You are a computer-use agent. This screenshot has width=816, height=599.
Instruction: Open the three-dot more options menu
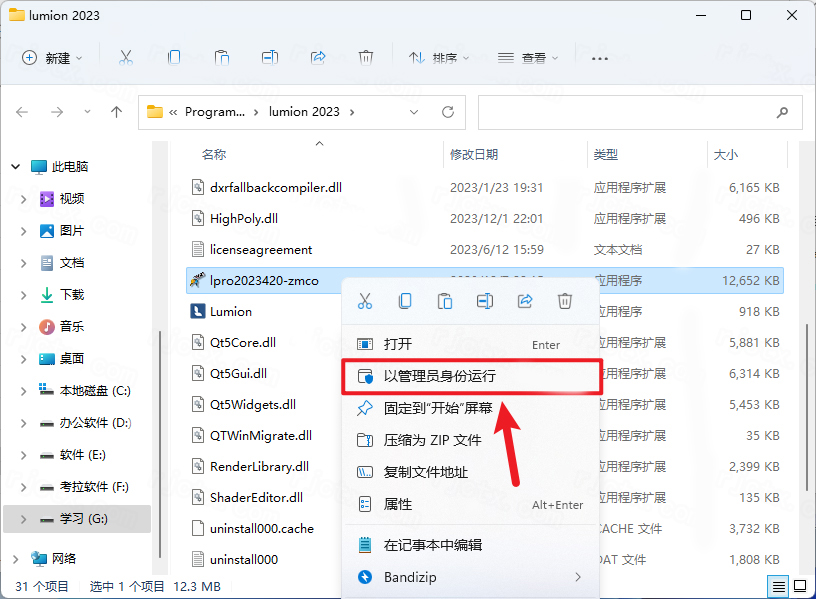pyautogui.click(x=600, y=58)
